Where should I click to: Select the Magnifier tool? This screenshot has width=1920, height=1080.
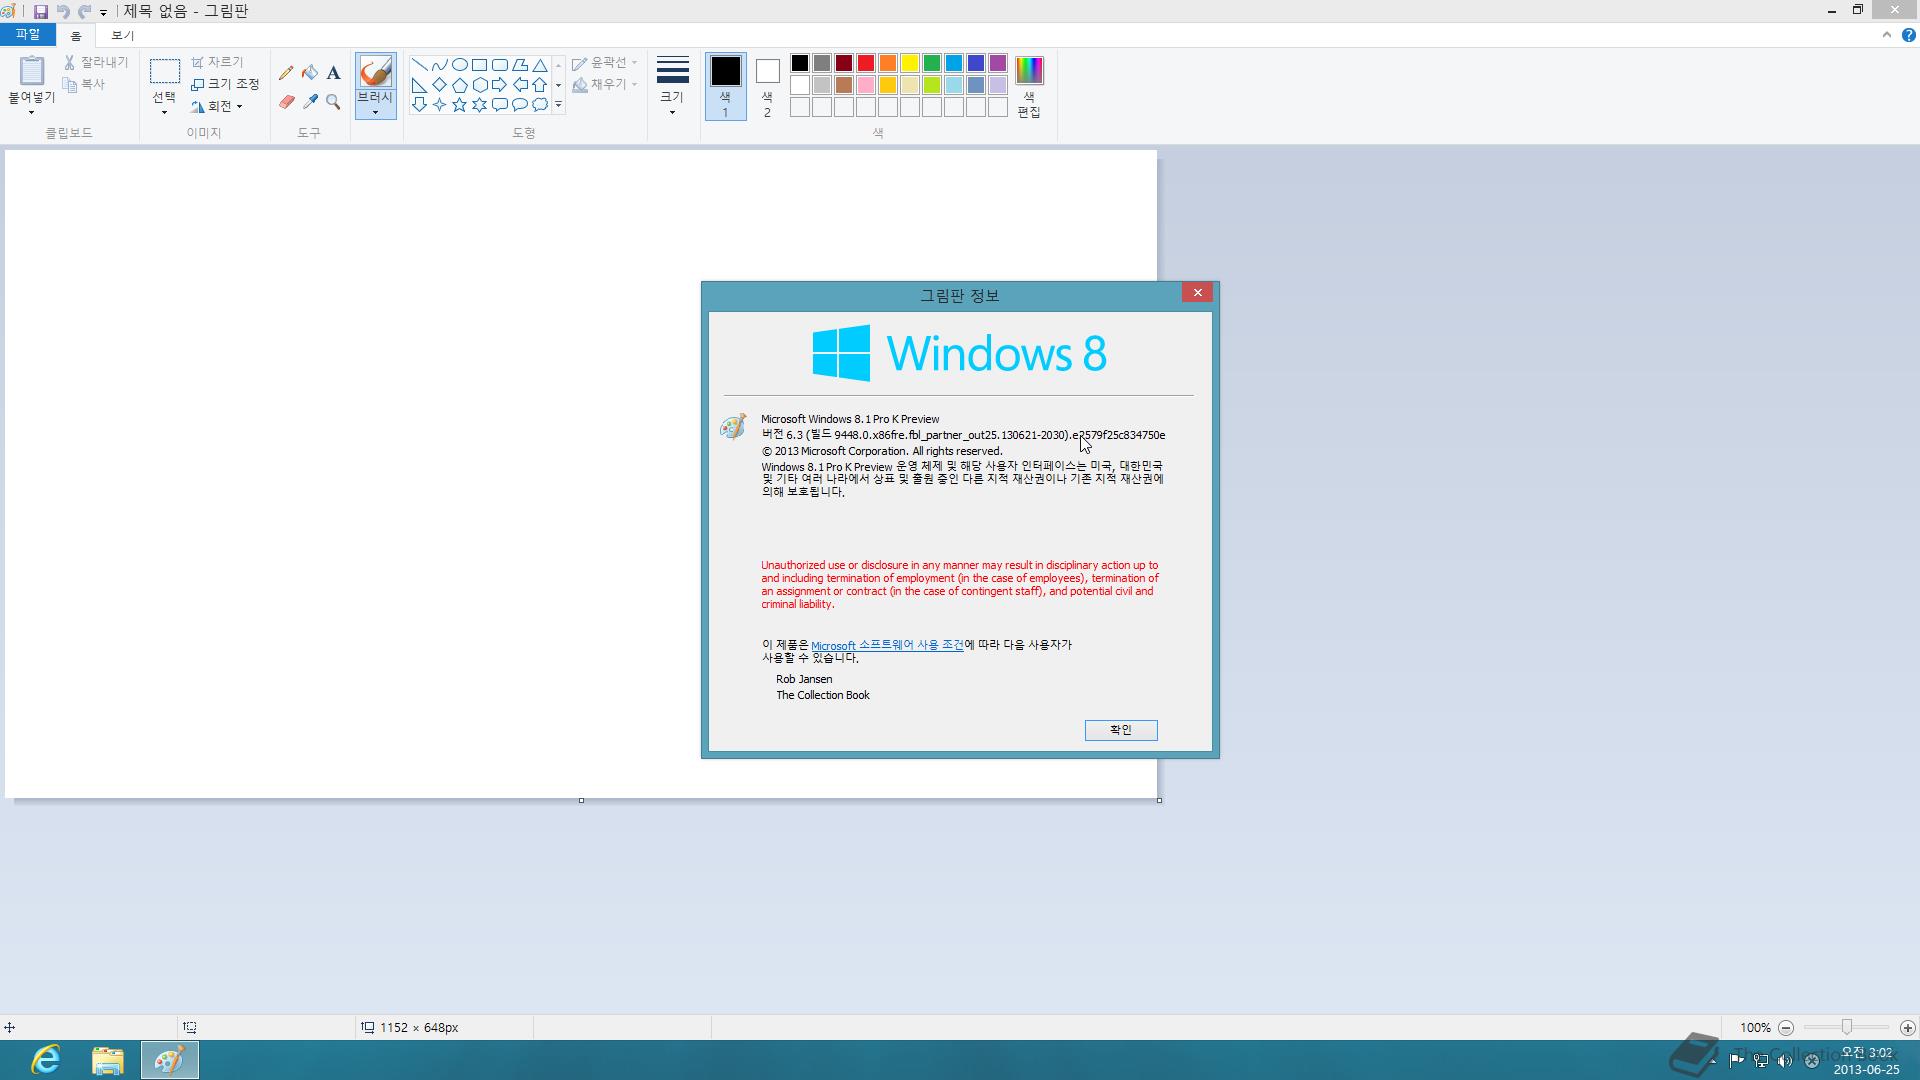point(333,102)
